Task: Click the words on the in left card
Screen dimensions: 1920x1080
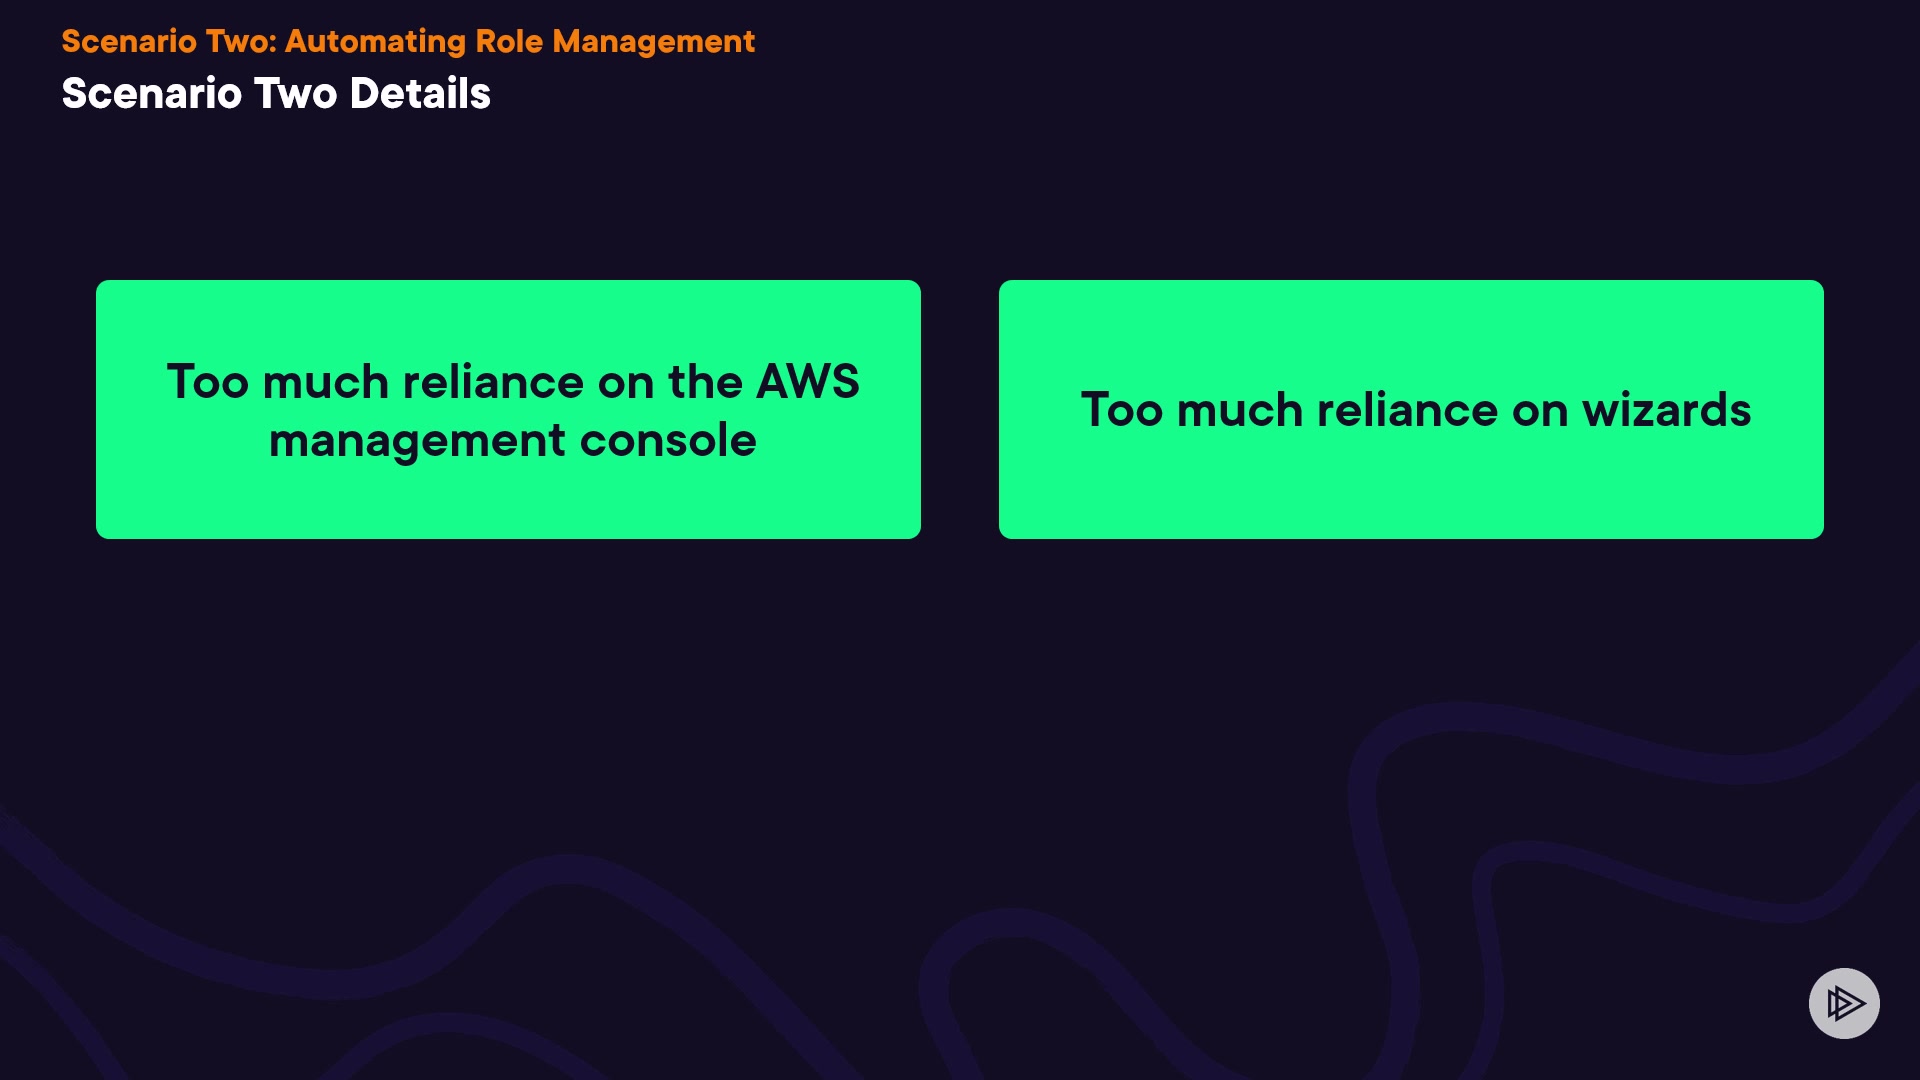Action: click(x=669, y=381)
